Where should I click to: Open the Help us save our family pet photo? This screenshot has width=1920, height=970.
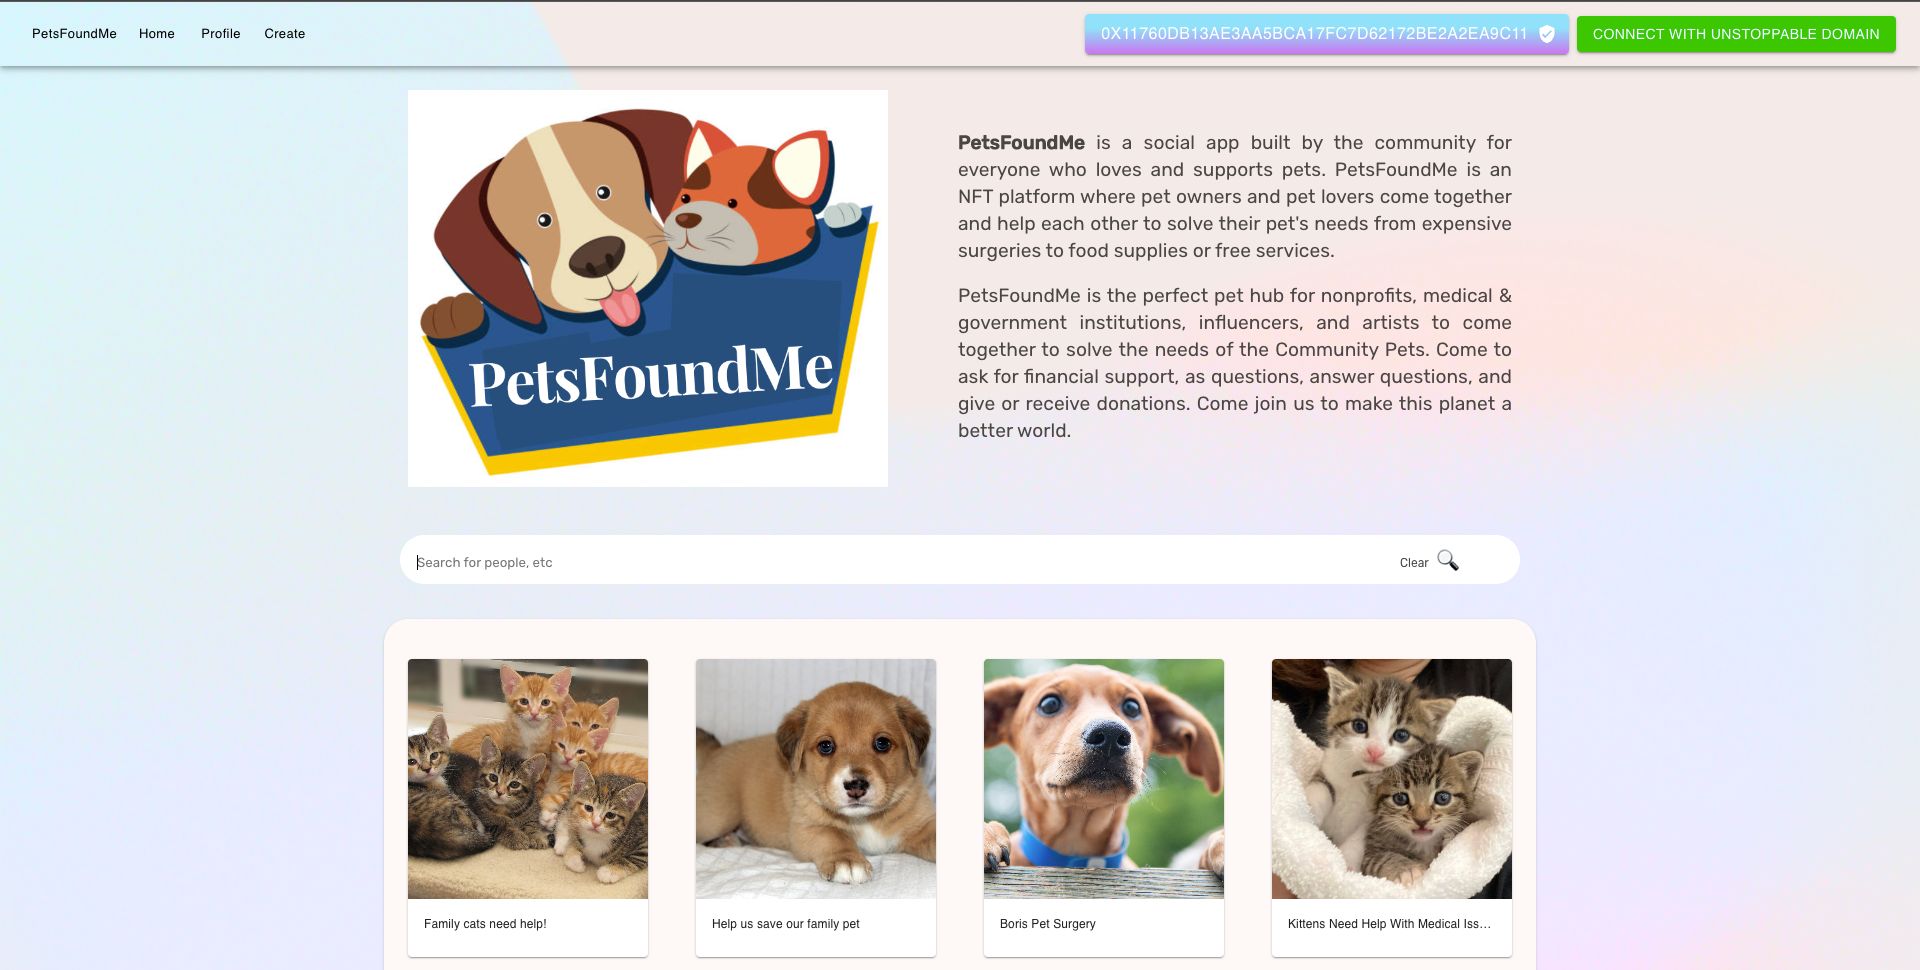pyautogui.click(x=816, y=779)
